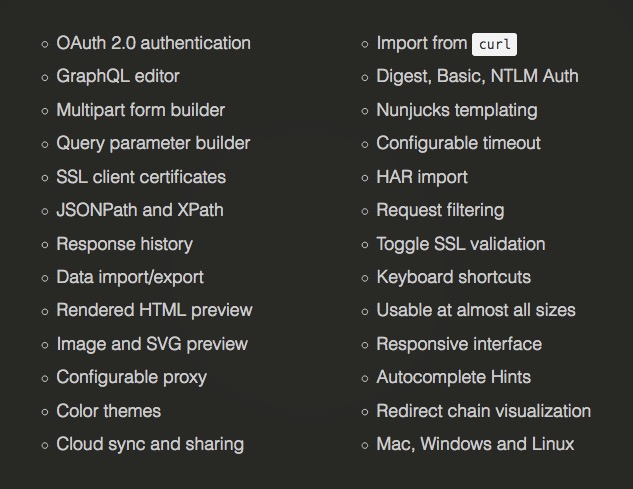Click the curl code badge
633x489 pixels.
[x=494, y=44]
